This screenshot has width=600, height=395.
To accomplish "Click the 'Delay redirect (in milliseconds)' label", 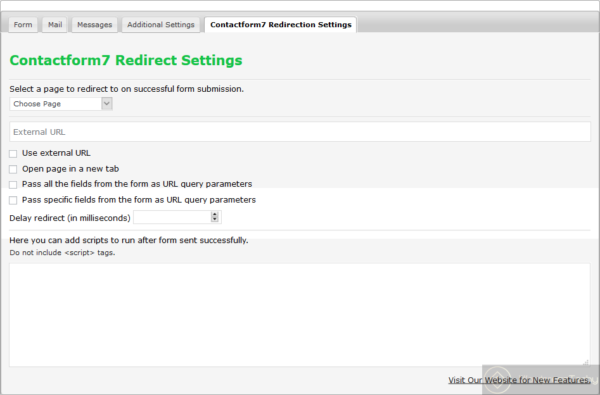I will click(70, 218).
